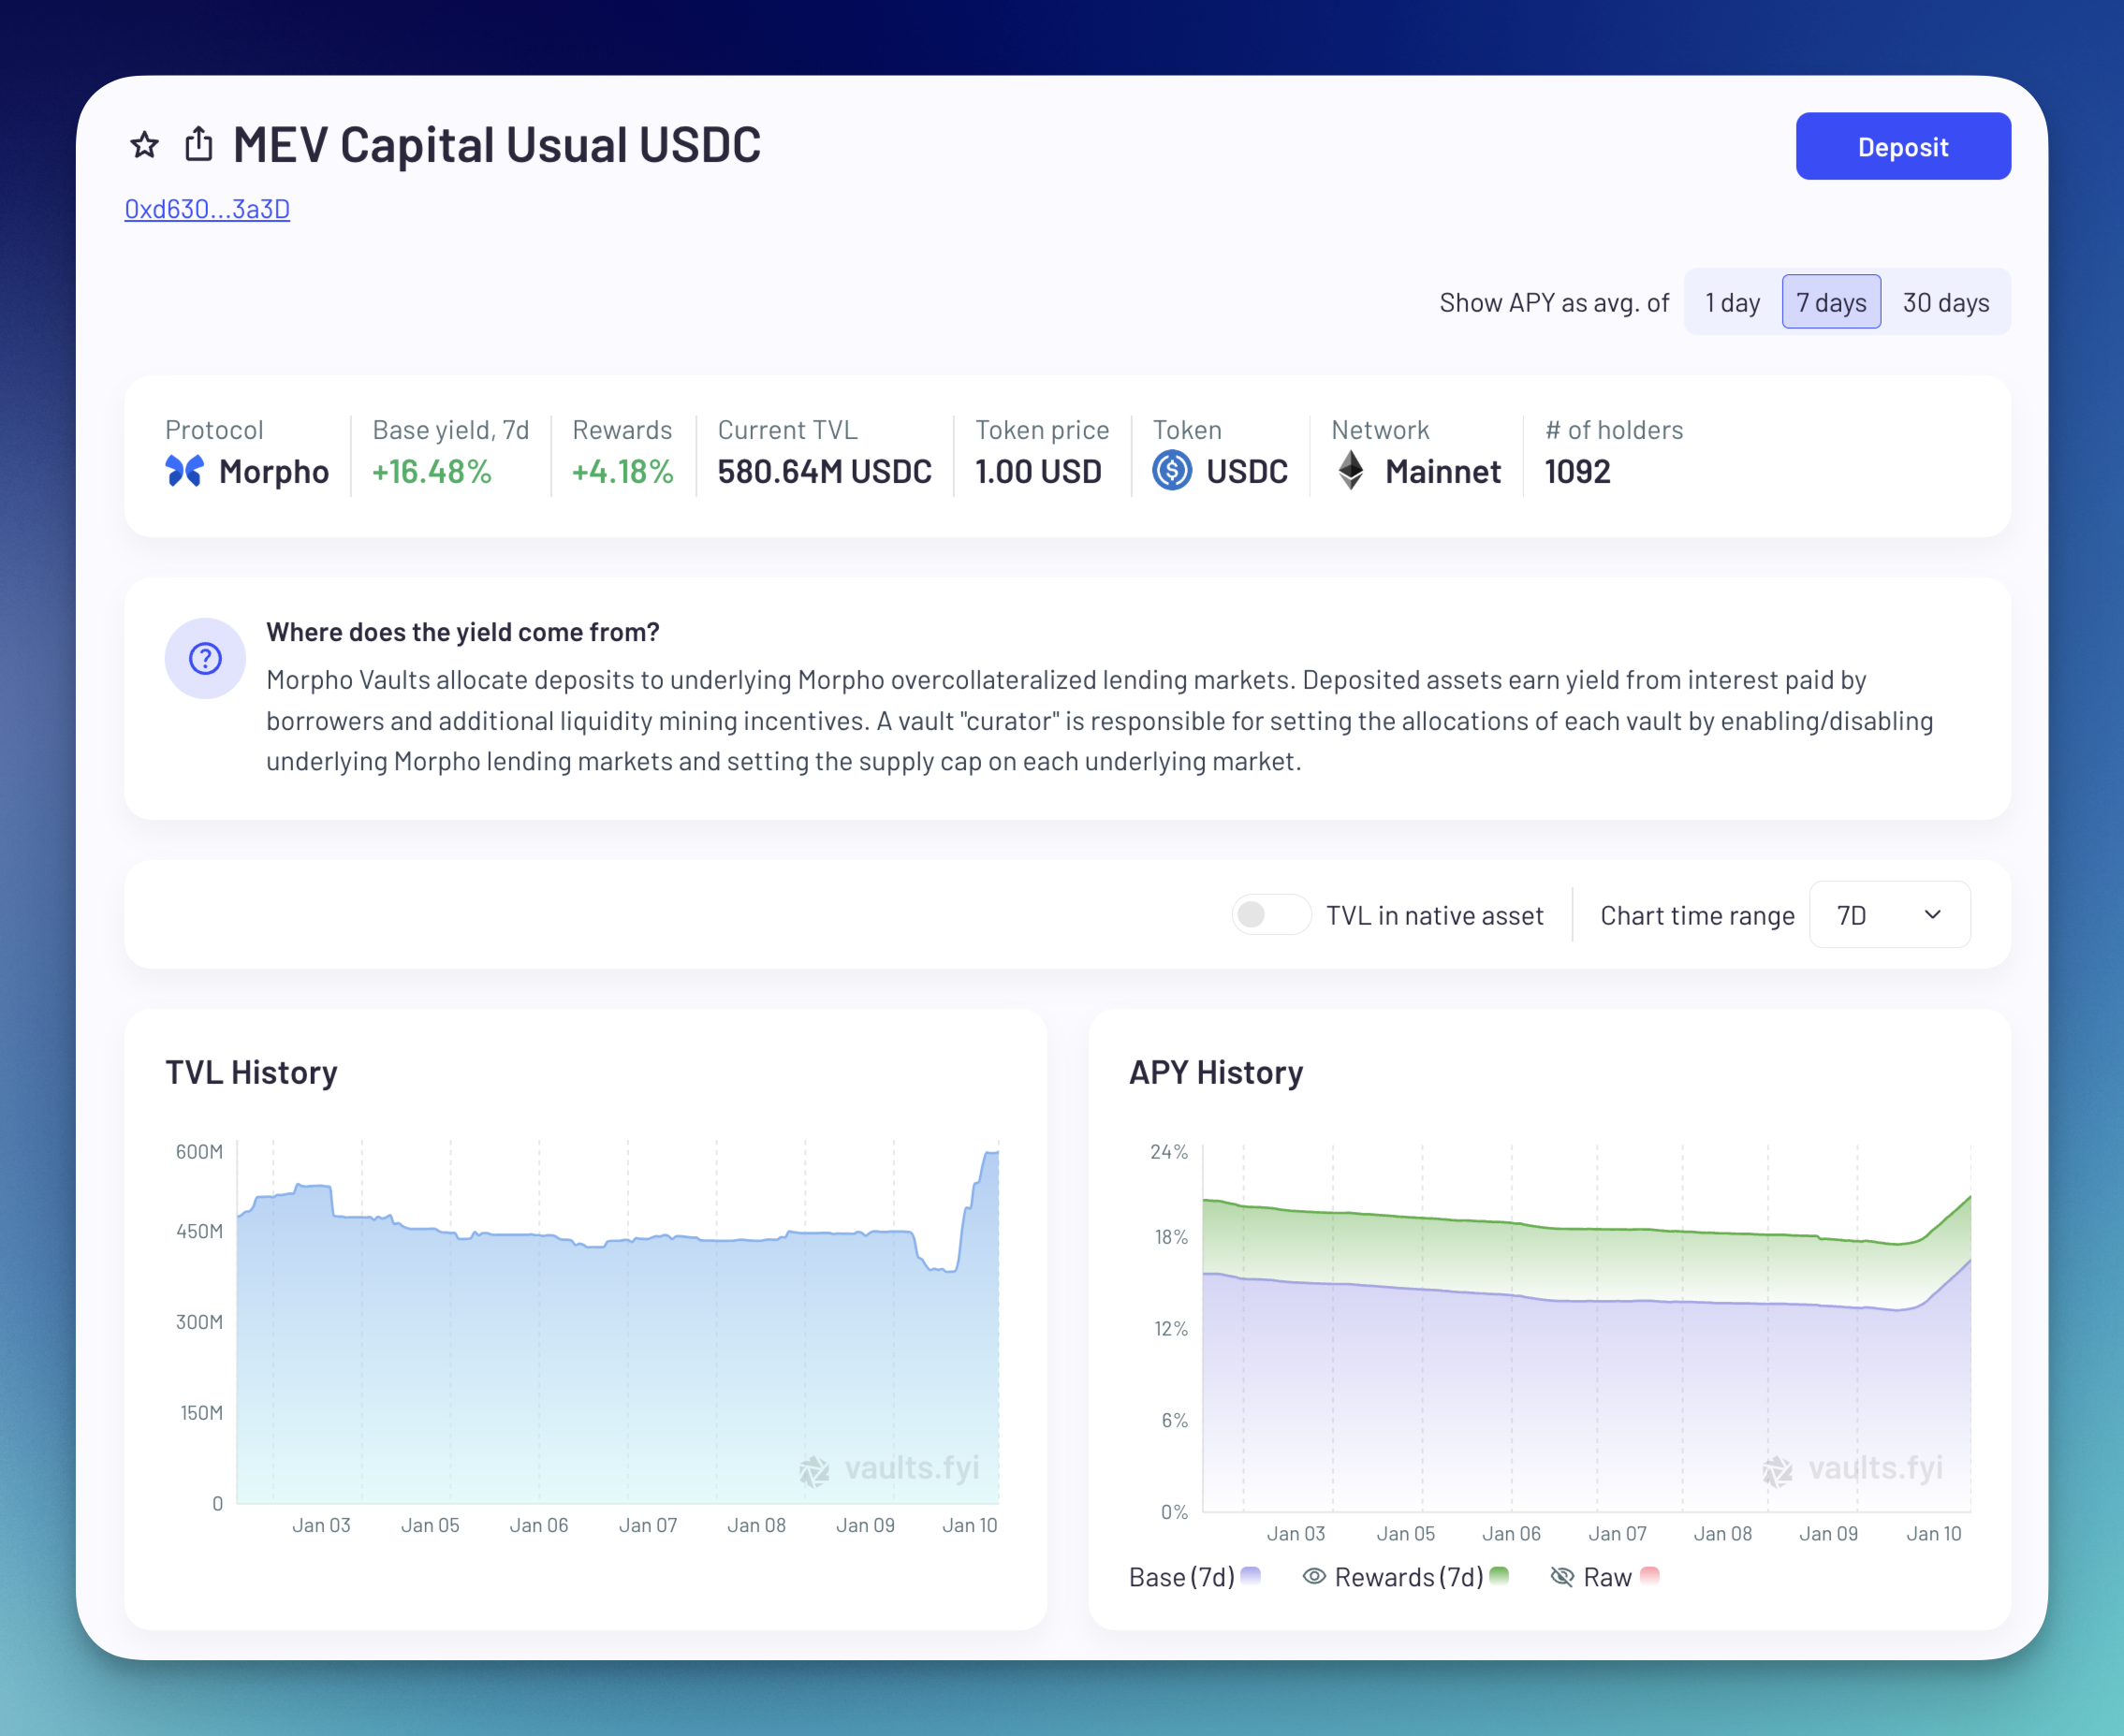This screenshot has width=2124, height=1736.
Task: Open the 0xd630...3a3D contract address link
Action: coord(207,209)
